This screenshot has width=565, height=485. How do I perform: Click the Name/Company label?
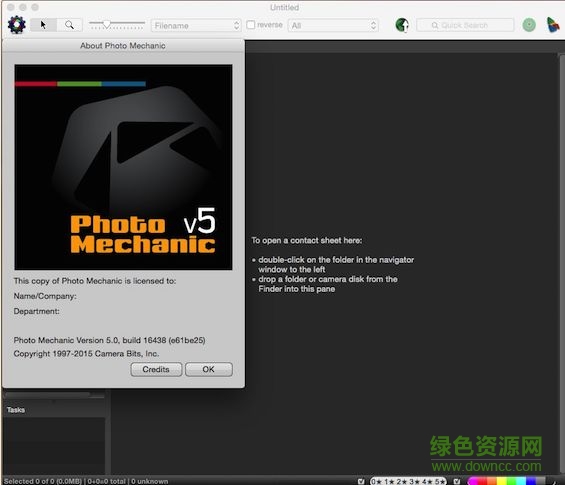point(45,296)
